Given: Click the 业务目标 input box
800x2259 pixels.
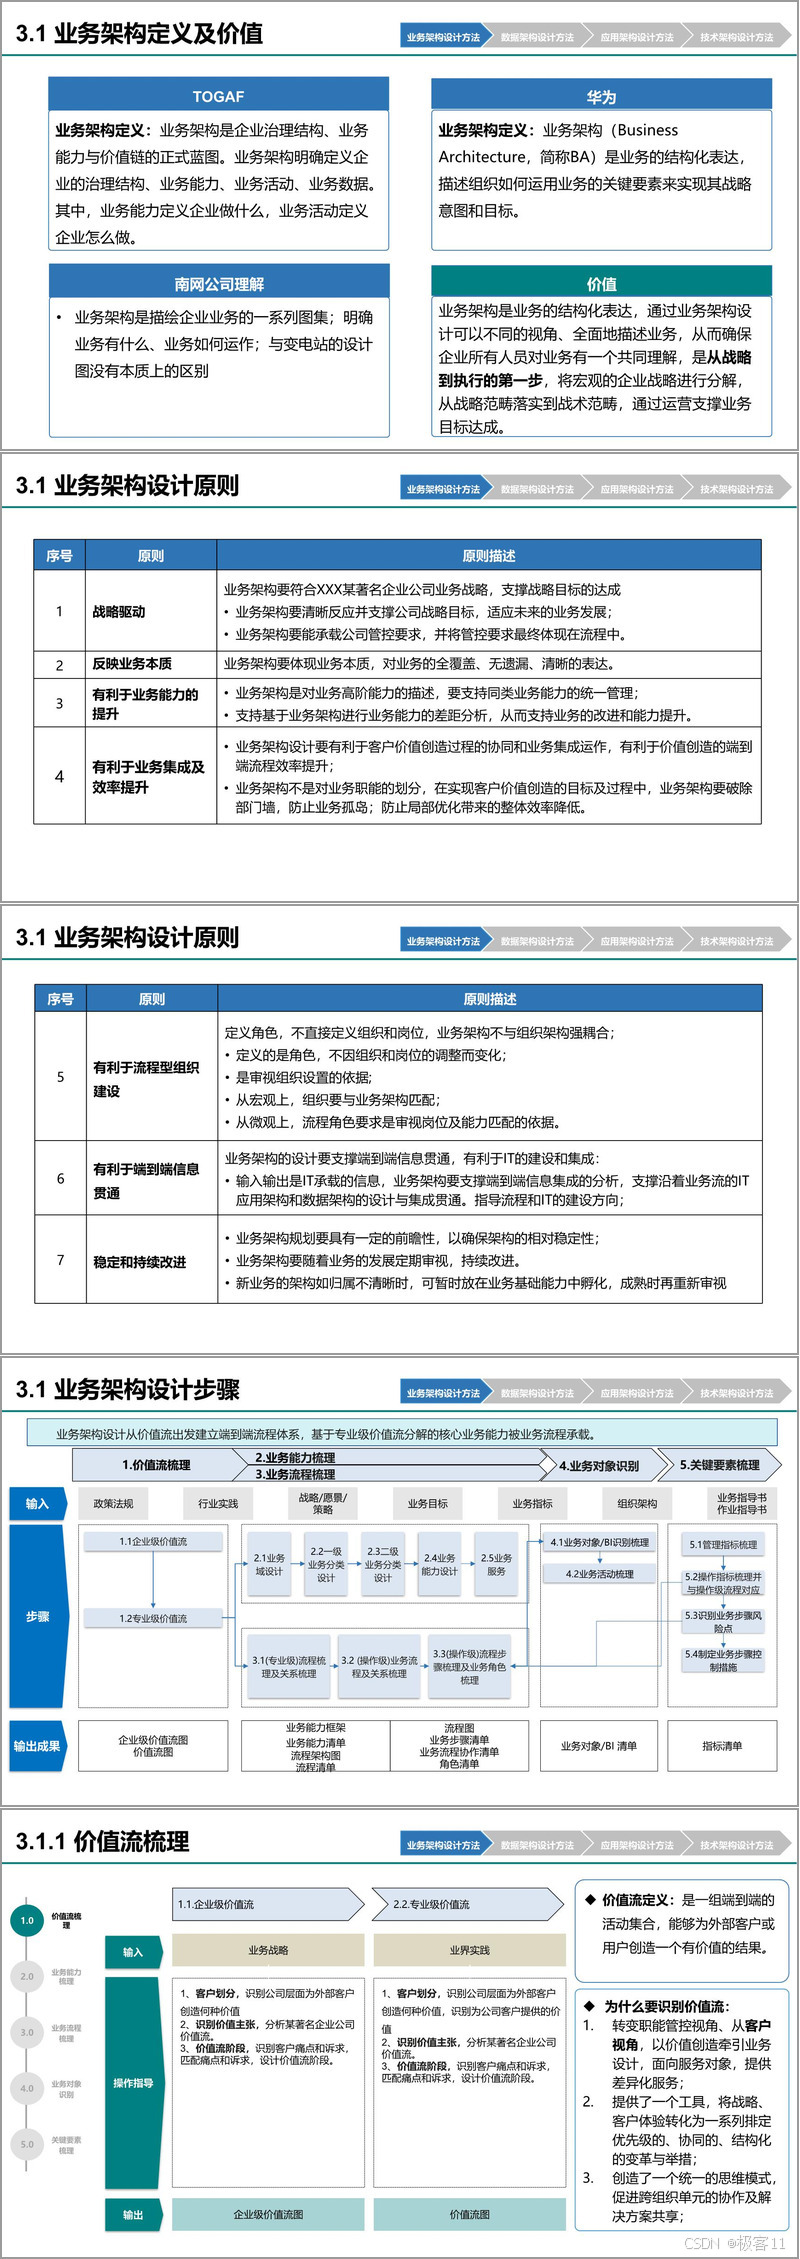Looking at the screenshot, I should click(x=428, y=1503).
